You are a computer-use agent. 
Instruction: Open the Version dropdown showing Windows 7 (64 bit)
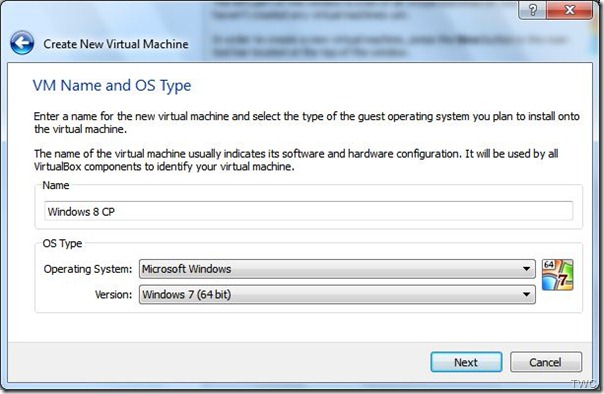coord(337,294)
